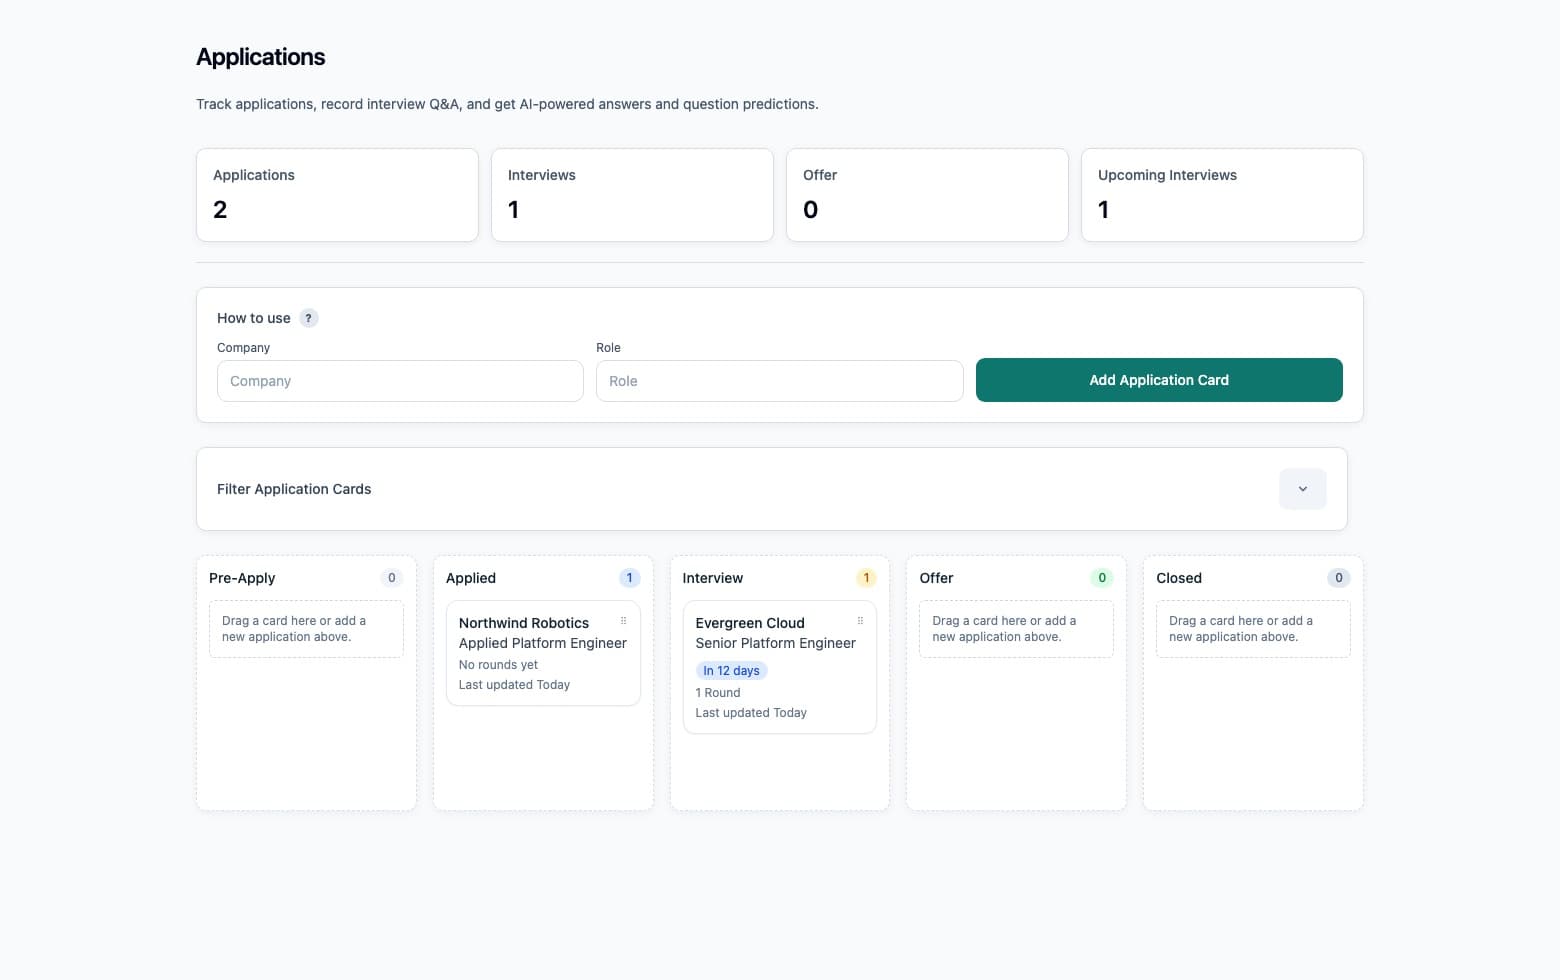Open the Northwind Robotics application card
Screen dimensions: 1560x980
[x=543, y=653]
